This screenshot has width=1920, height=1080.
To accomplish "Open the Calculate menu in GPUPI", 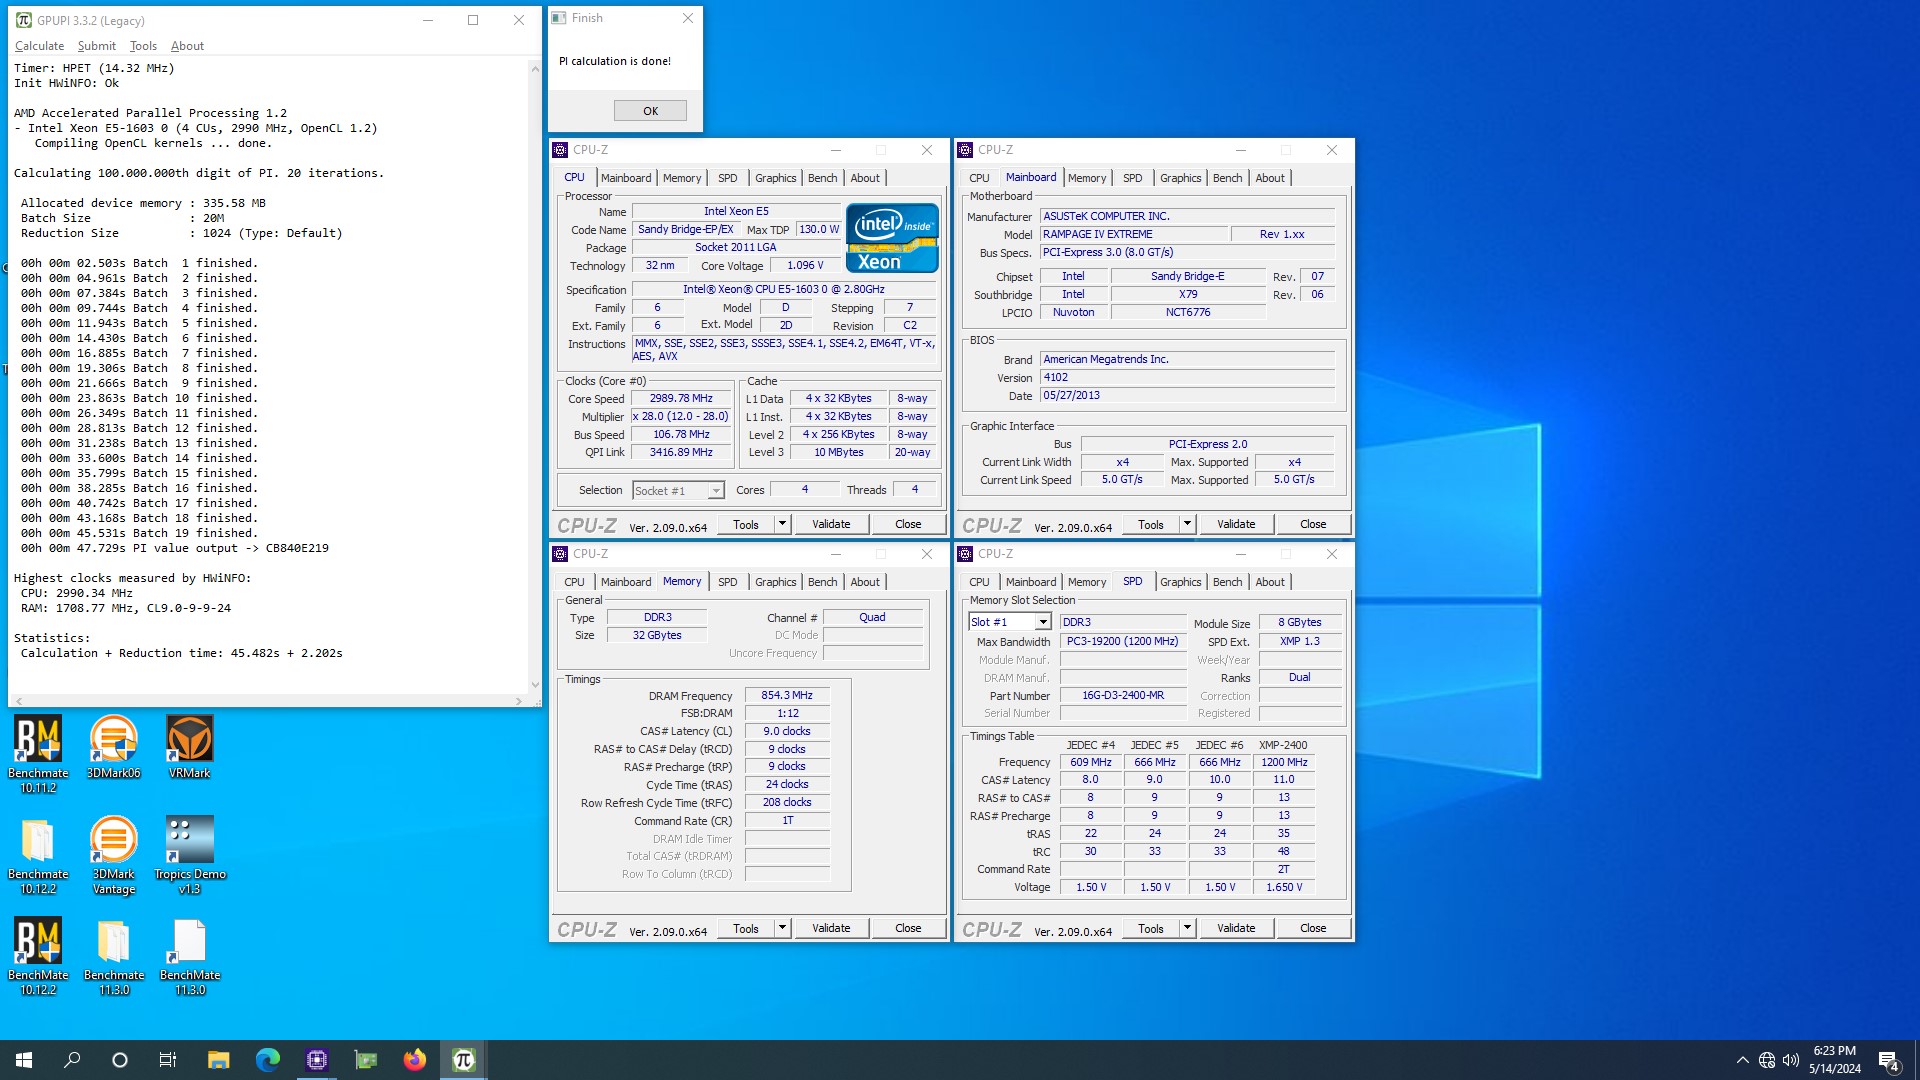I will 39,46.
